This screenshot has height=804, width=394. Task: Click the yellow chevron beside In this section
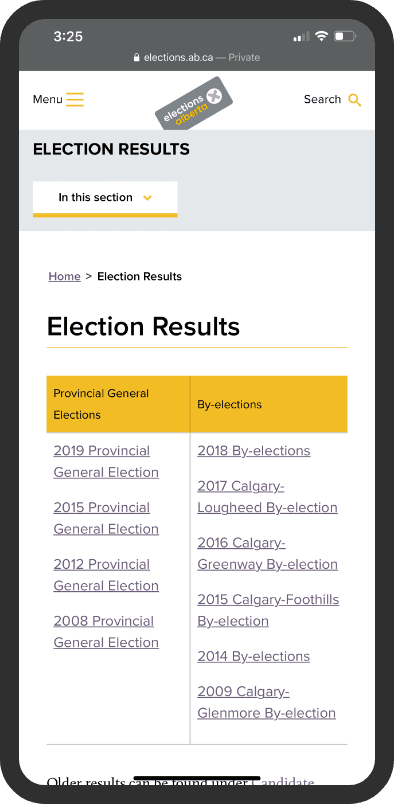[x=147, y=198]
